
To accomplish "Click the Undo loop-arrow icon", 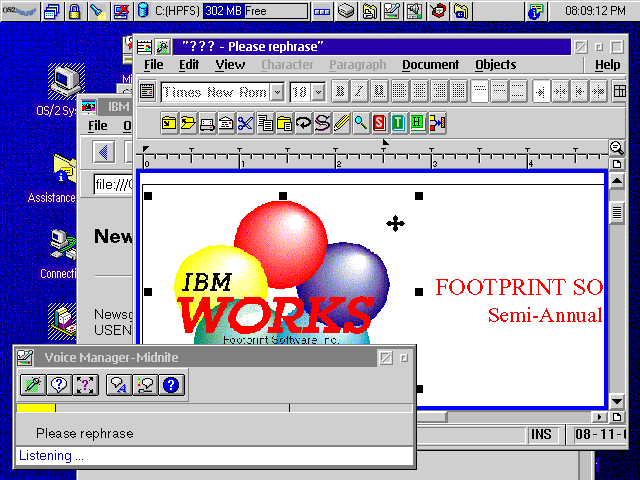I will [x=303, y=123].
